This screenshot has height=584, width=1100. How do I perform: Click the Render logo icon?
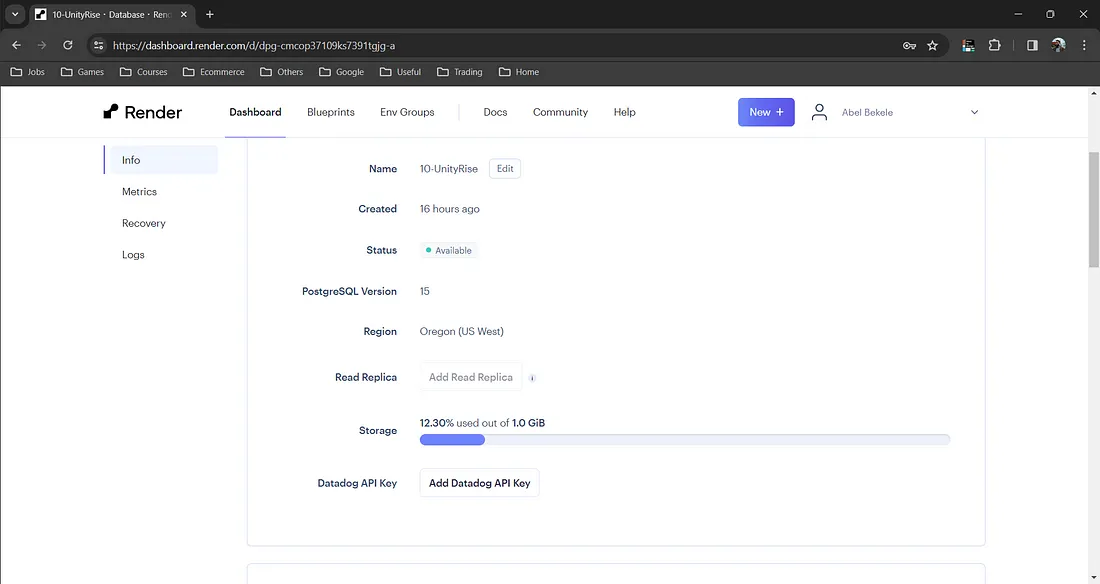click(110, 111)
